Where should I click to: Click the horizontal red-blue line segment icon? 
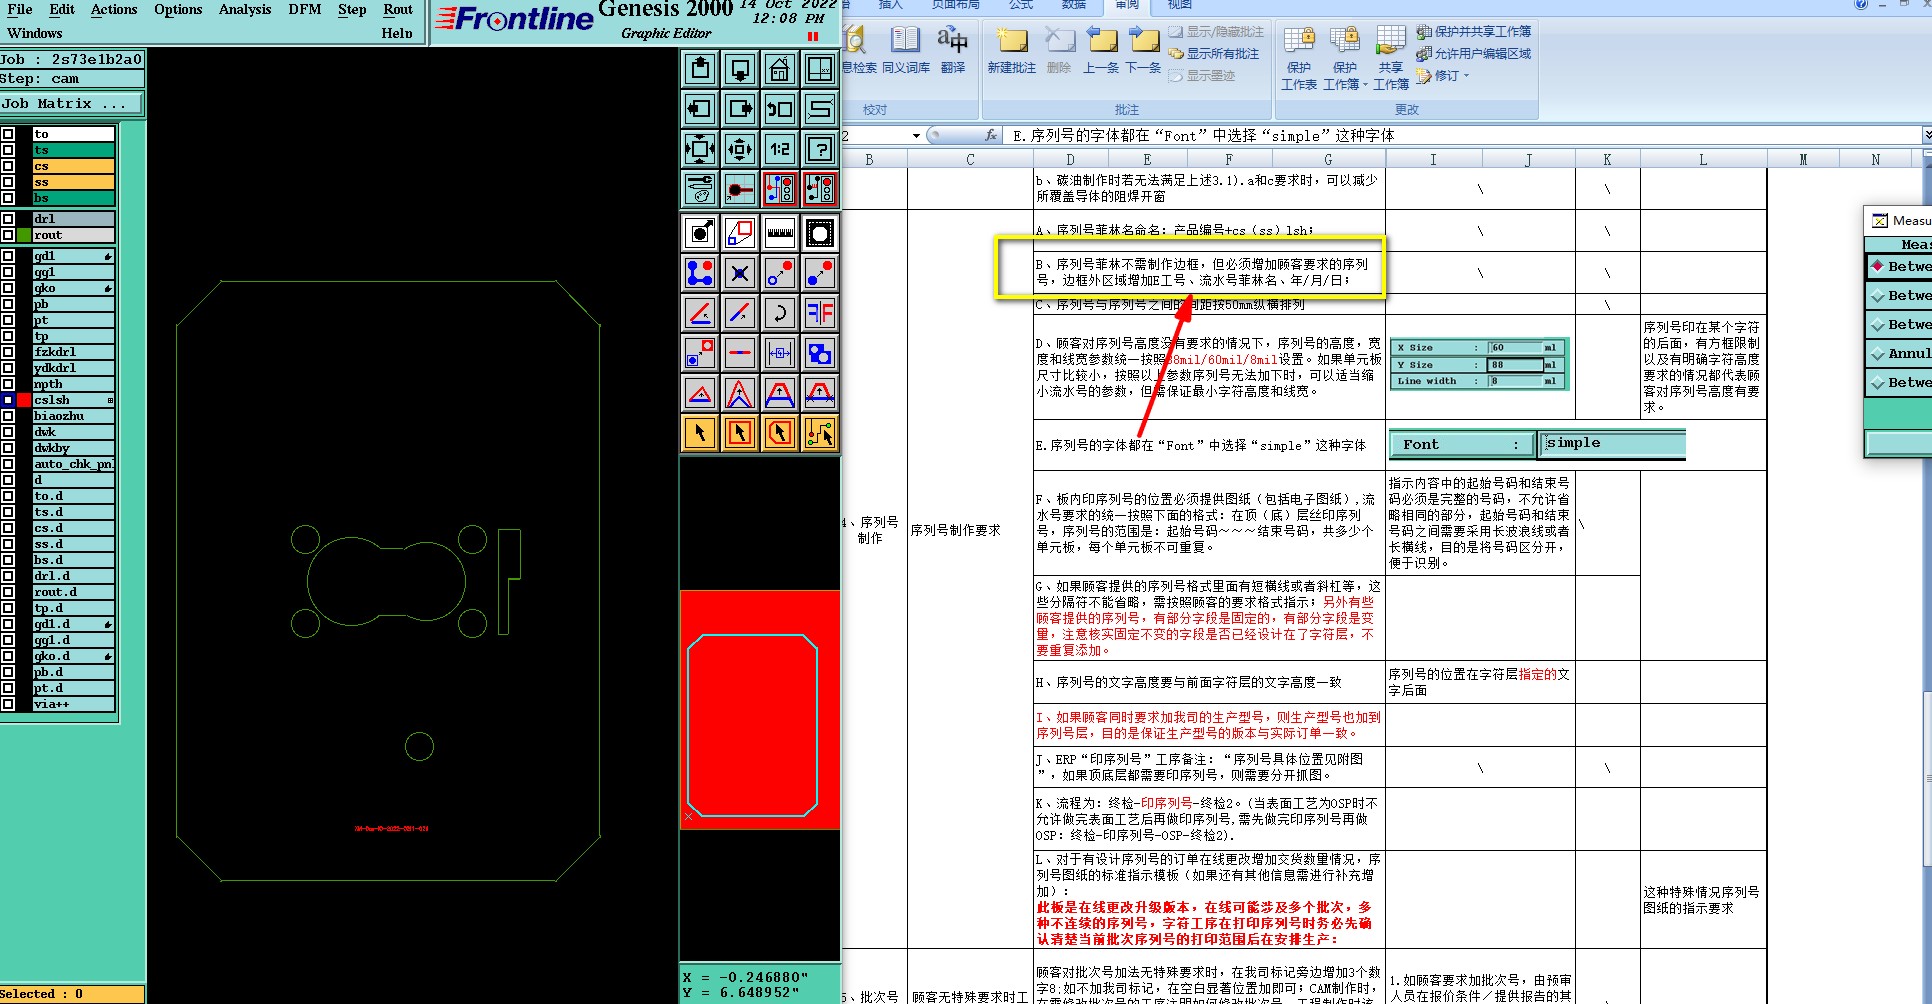pyautogui.click(x=740, y=353)
